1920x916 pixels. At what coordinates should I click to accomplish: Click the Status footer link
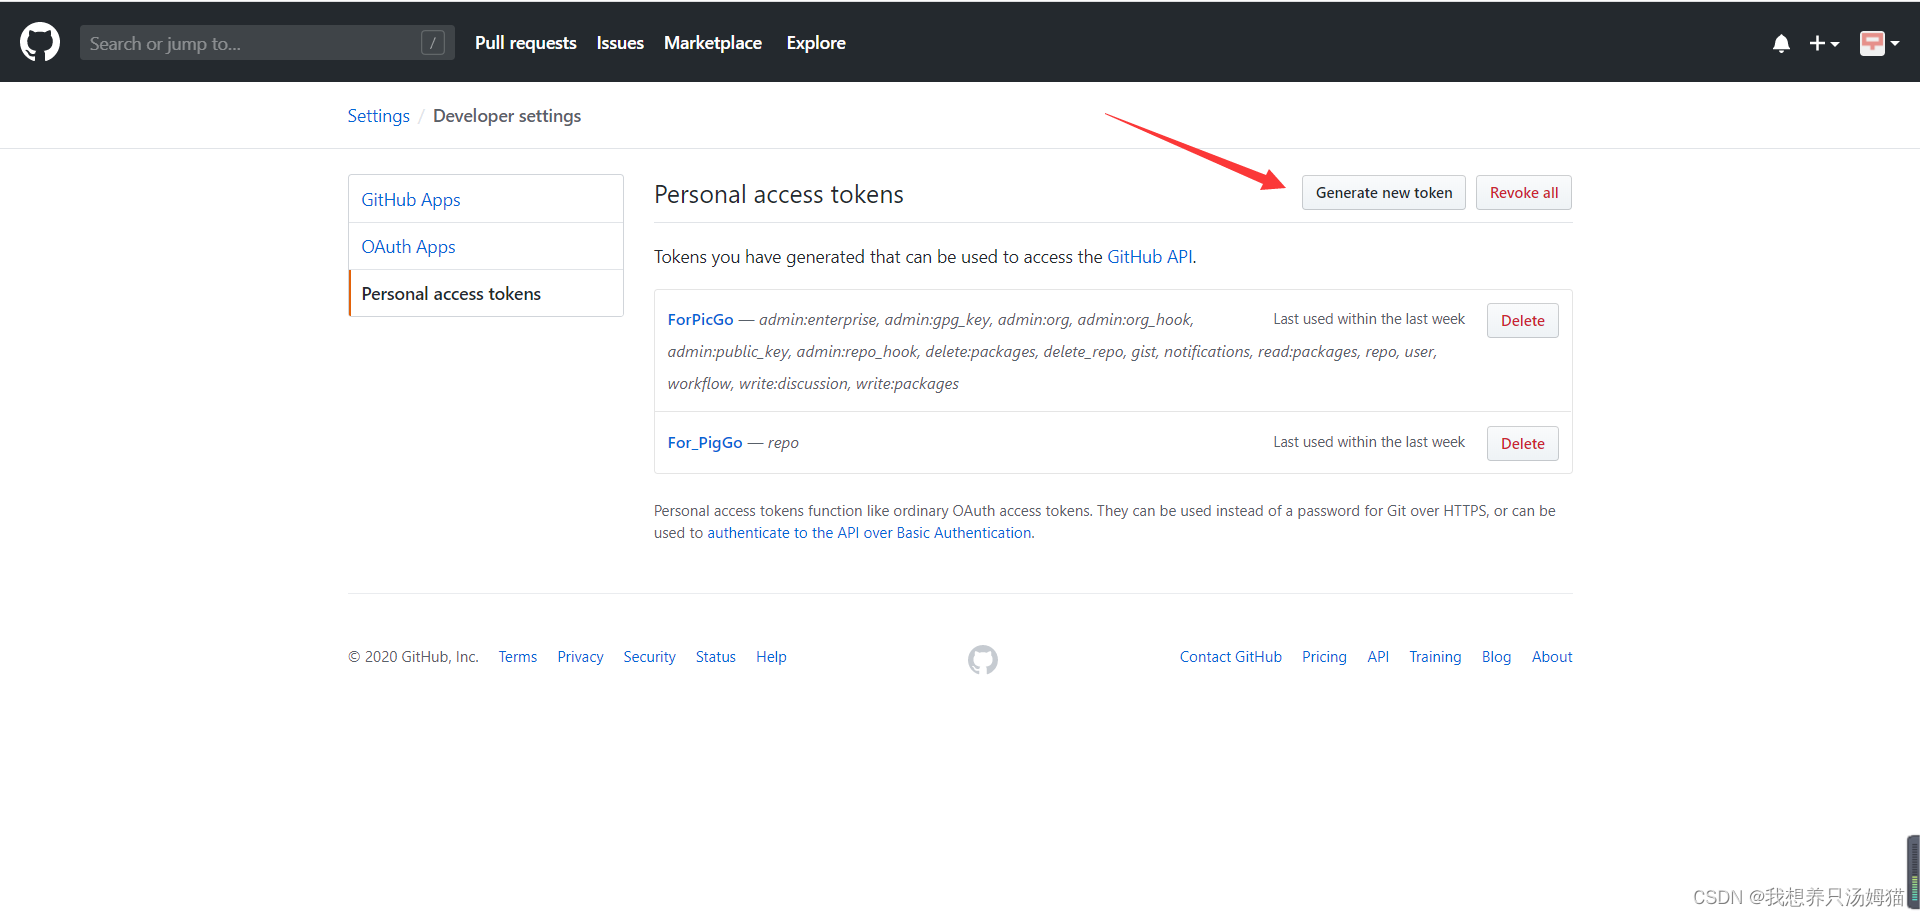coord(716,657)
